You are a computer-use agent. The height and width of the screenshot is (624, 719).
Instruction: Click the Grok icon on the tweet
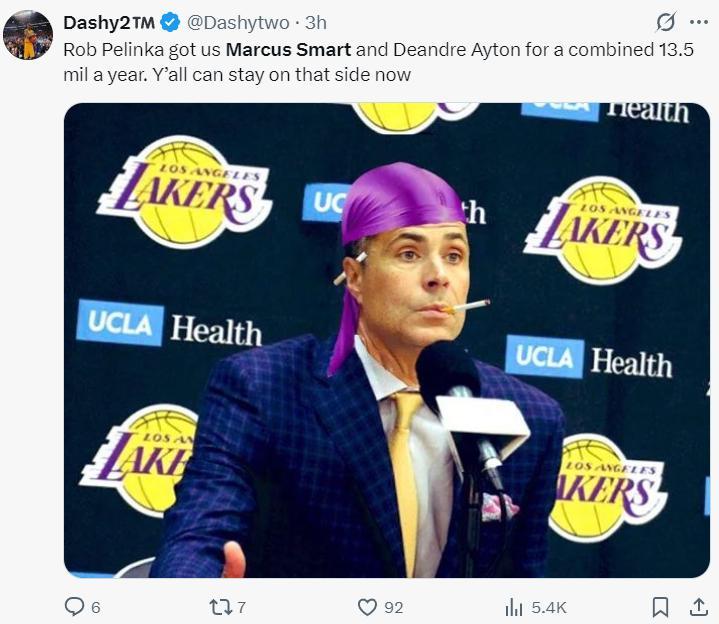coord(664,22)
